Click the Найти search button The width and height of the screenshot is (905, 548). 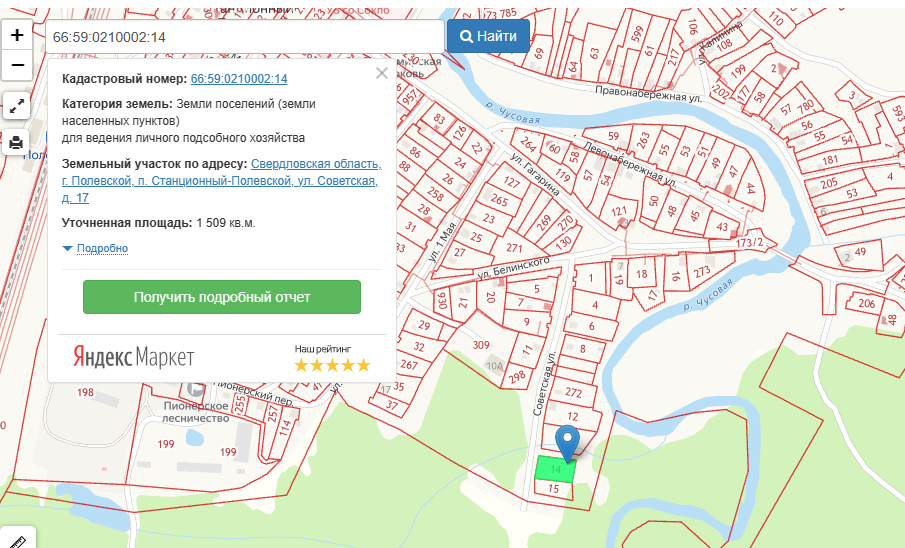[488, 36]
